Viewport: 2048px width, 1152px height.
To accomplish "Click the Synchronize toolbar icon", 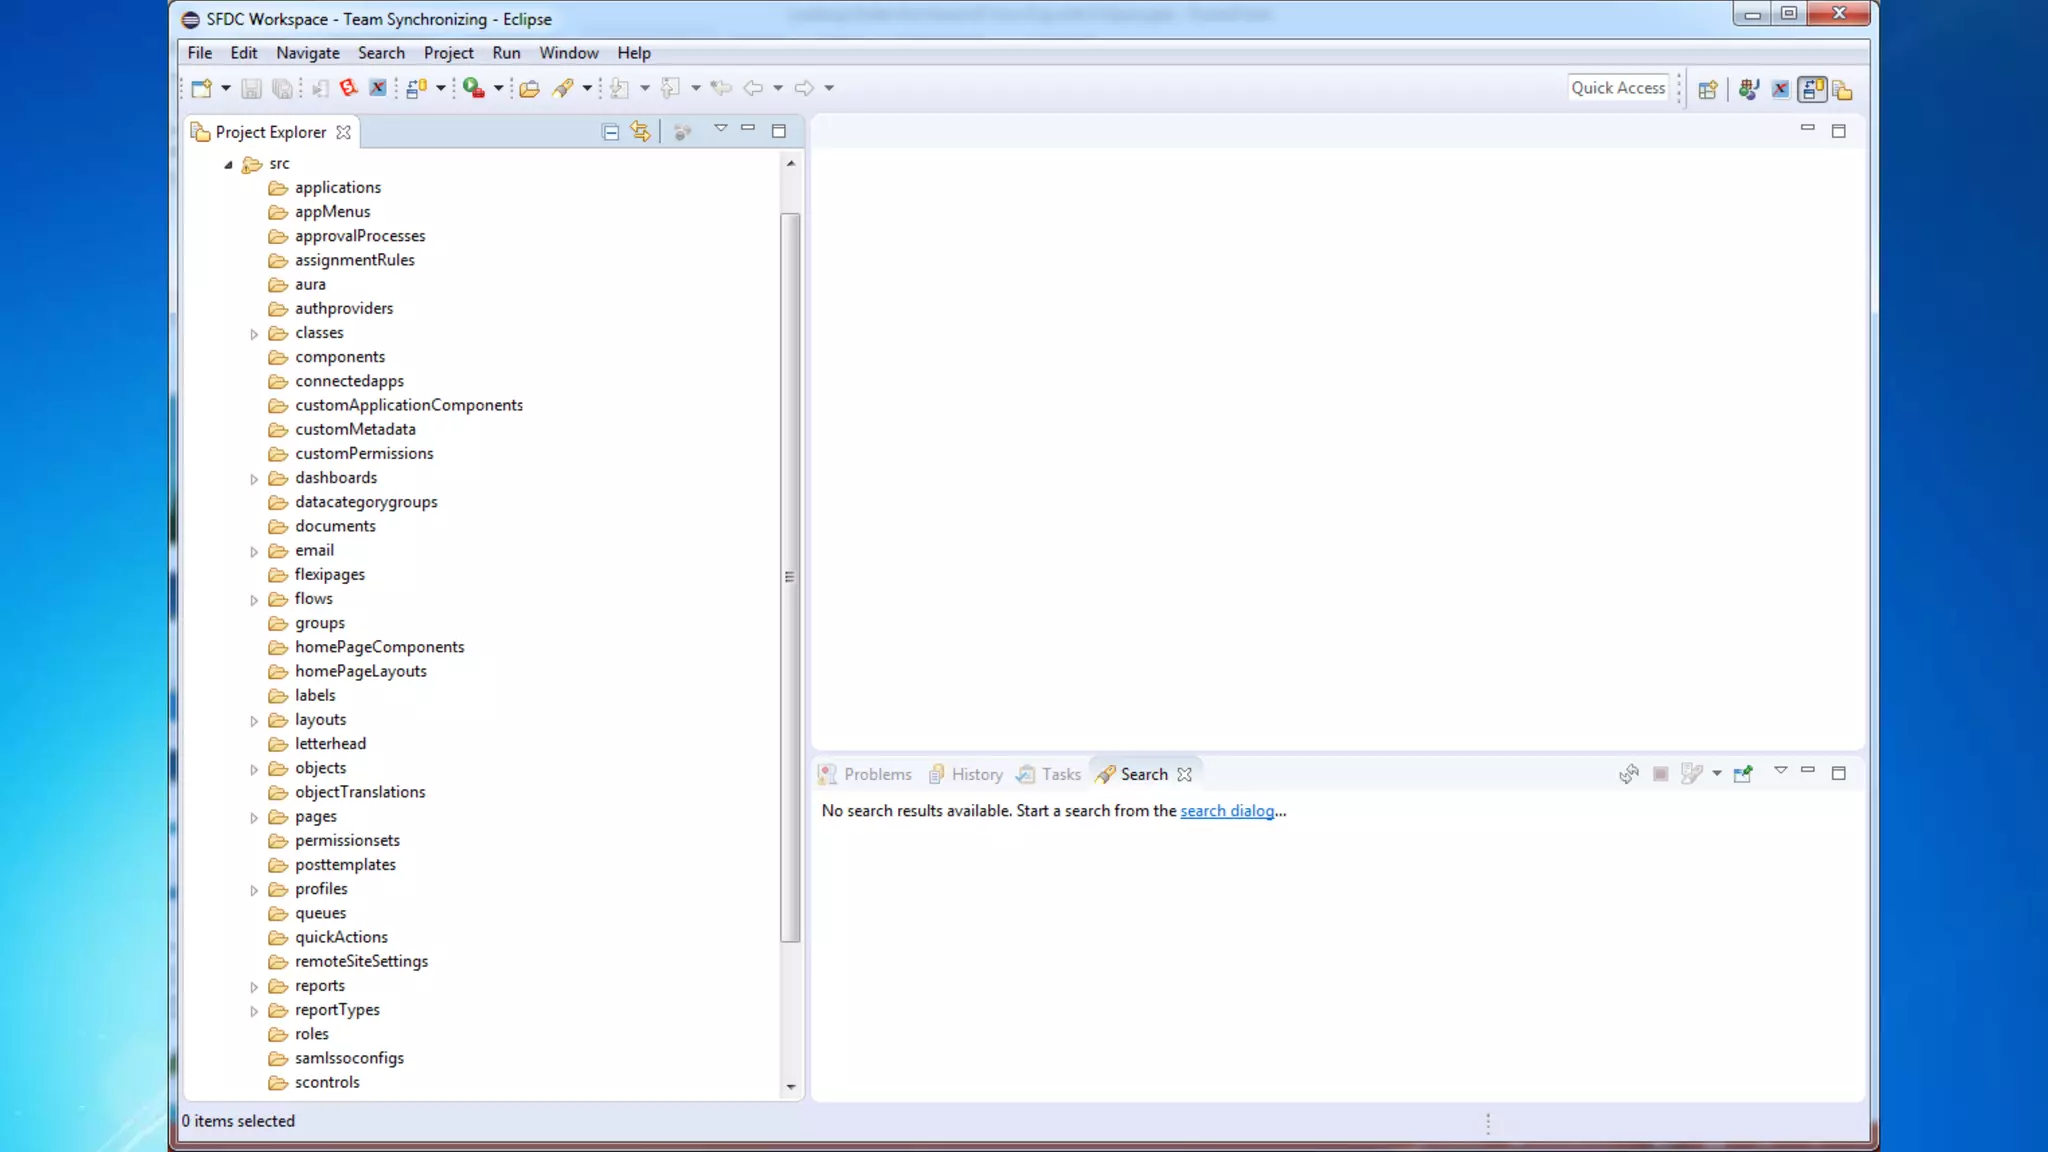I will tap(417, 88).
